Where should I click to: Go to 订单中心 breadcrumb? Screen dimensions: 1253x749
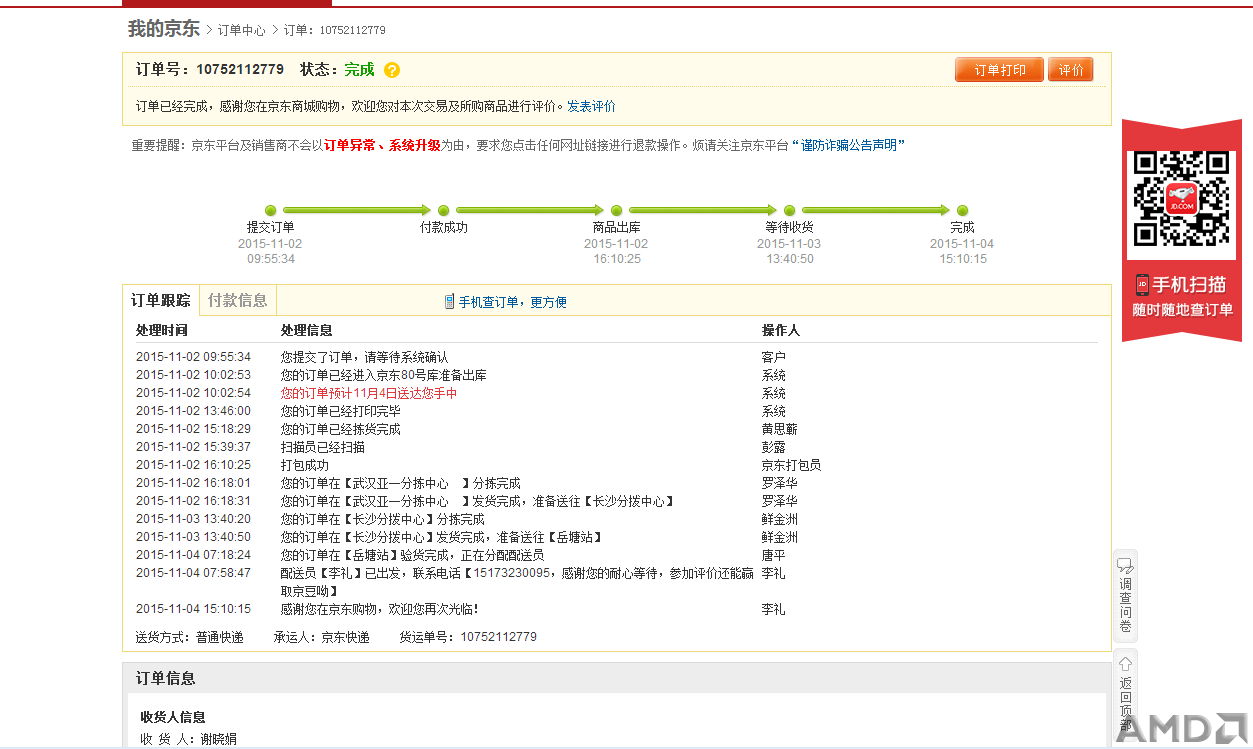242,31
